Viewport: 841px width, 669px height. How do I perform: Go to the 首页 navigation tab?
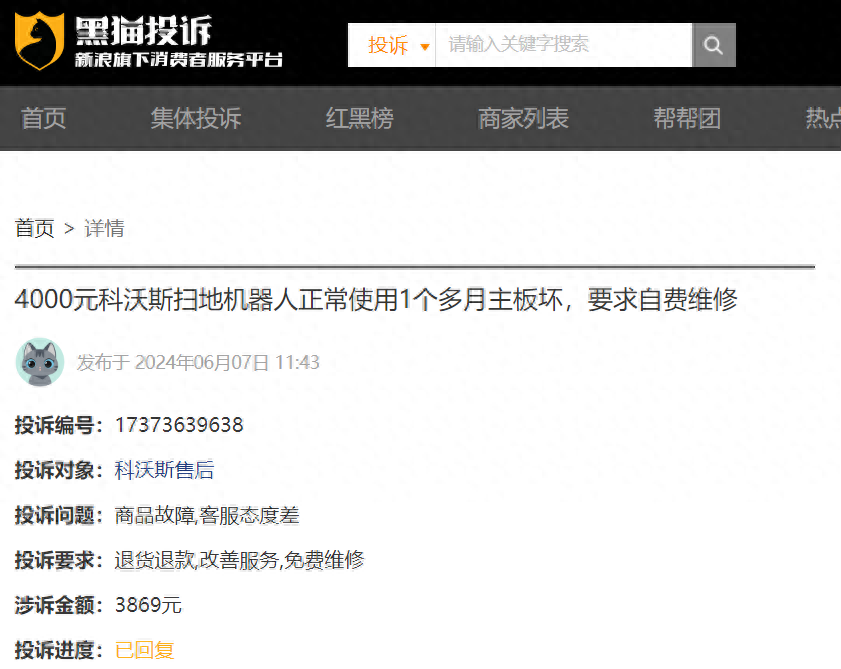tap(43, 118)
